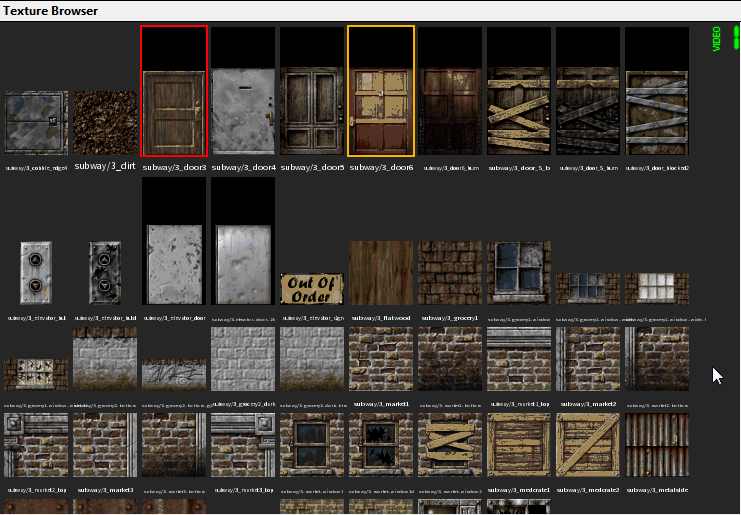Select the subway/3_market3 brick with right pipe
Screen dimensions: 741x515
(x=105, y=445)
